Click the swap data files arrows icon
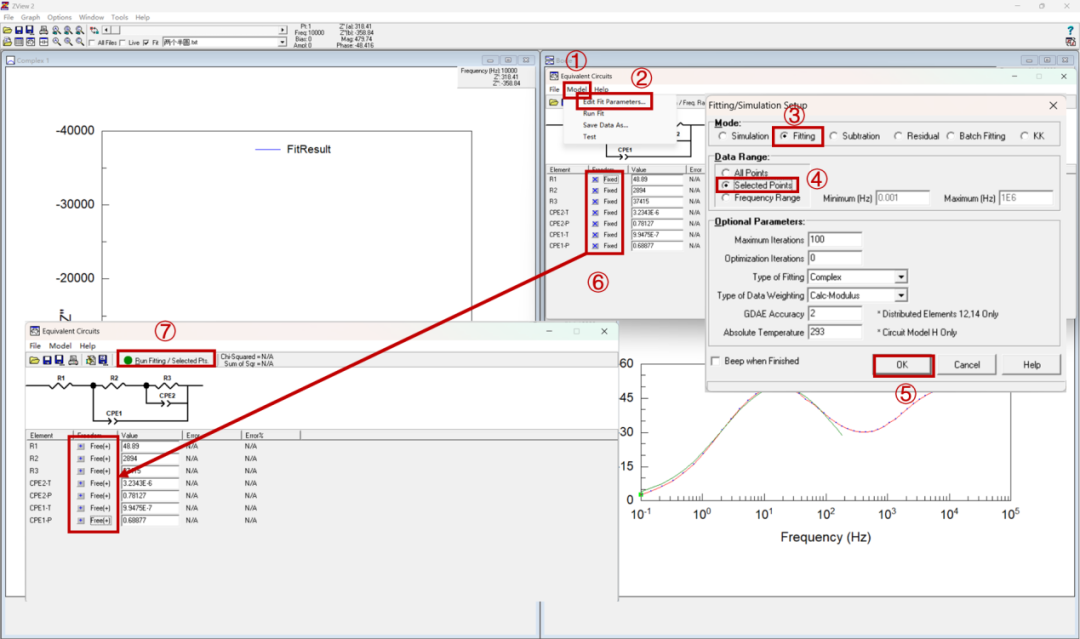Viewport: 1080px width, 639px height. [94, 30]
